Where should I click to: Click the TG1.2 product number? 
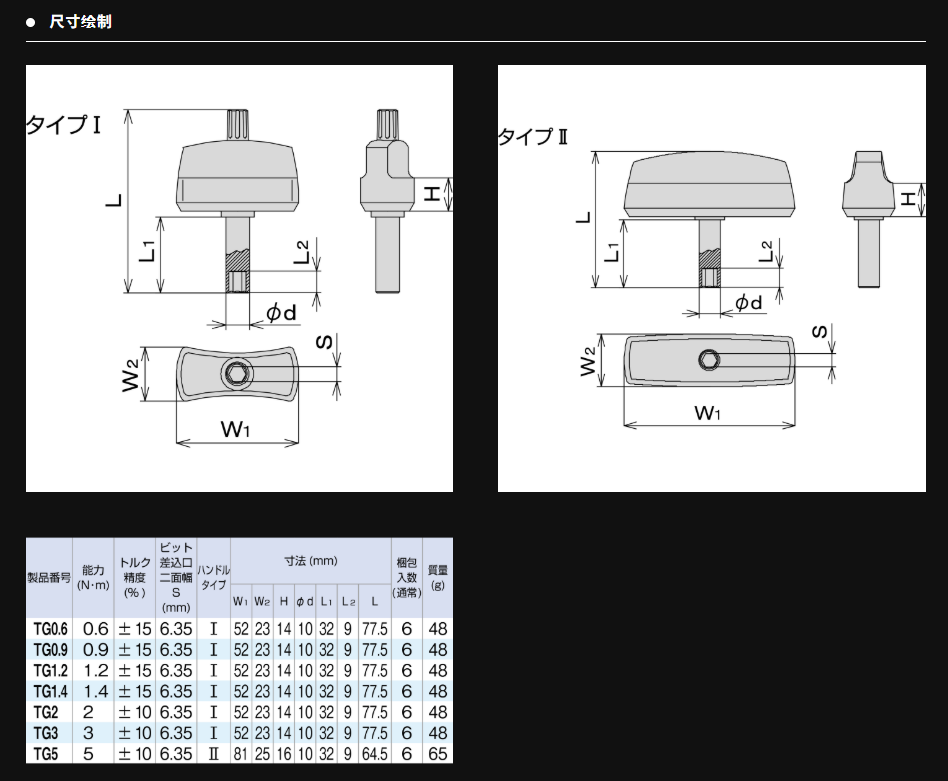[x=50, y=670]
